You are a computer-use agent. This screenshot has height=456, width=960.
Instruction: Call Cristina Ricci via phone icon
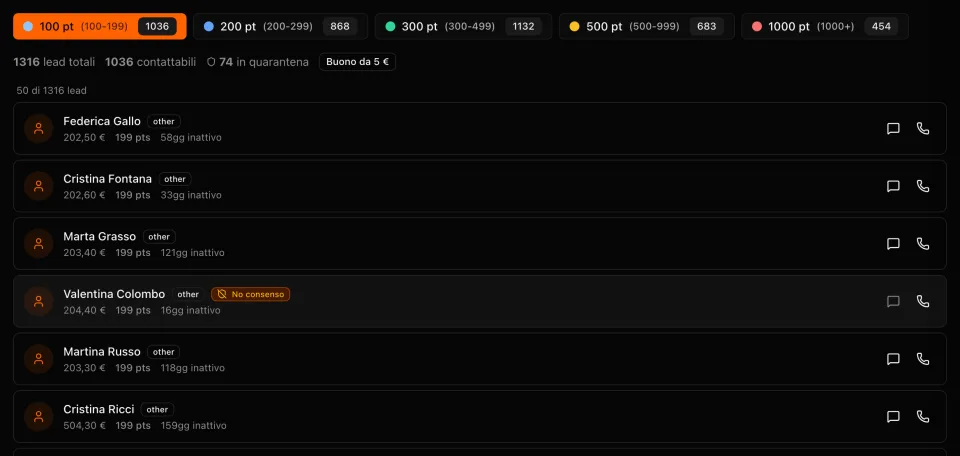pyautogui.click(x=923, y=416)
